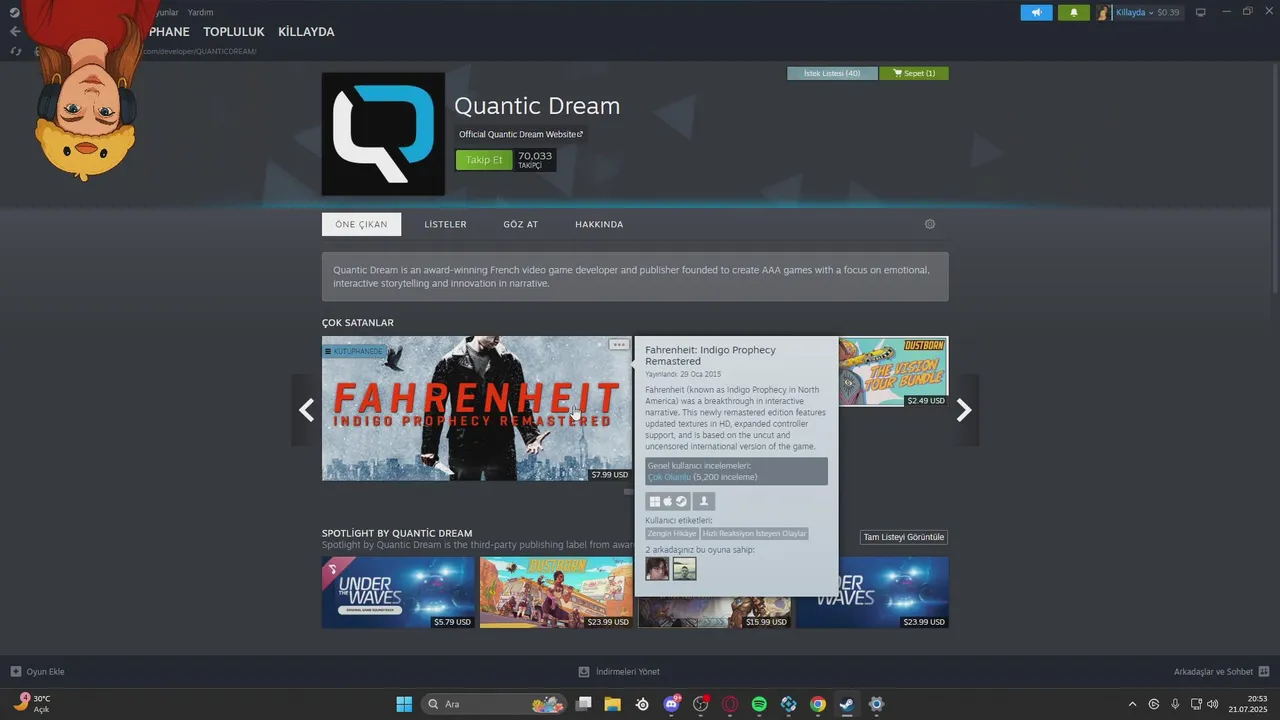Click Oyun Ekle at bottom left

pyautogui.click(x=38, y=672)
